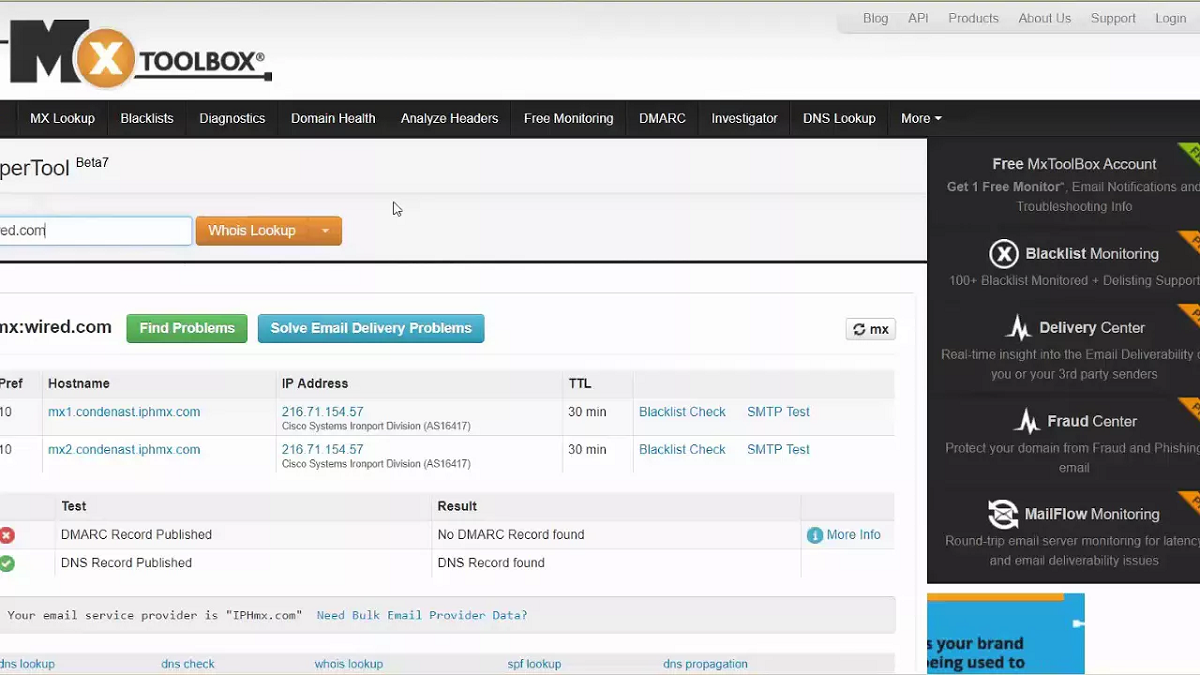Image resolution: width=1200 pixels, height=675 pixels.
Task: Click the mx:wired.com result heading
Action: pyautogui.click(x=55, y=327)
